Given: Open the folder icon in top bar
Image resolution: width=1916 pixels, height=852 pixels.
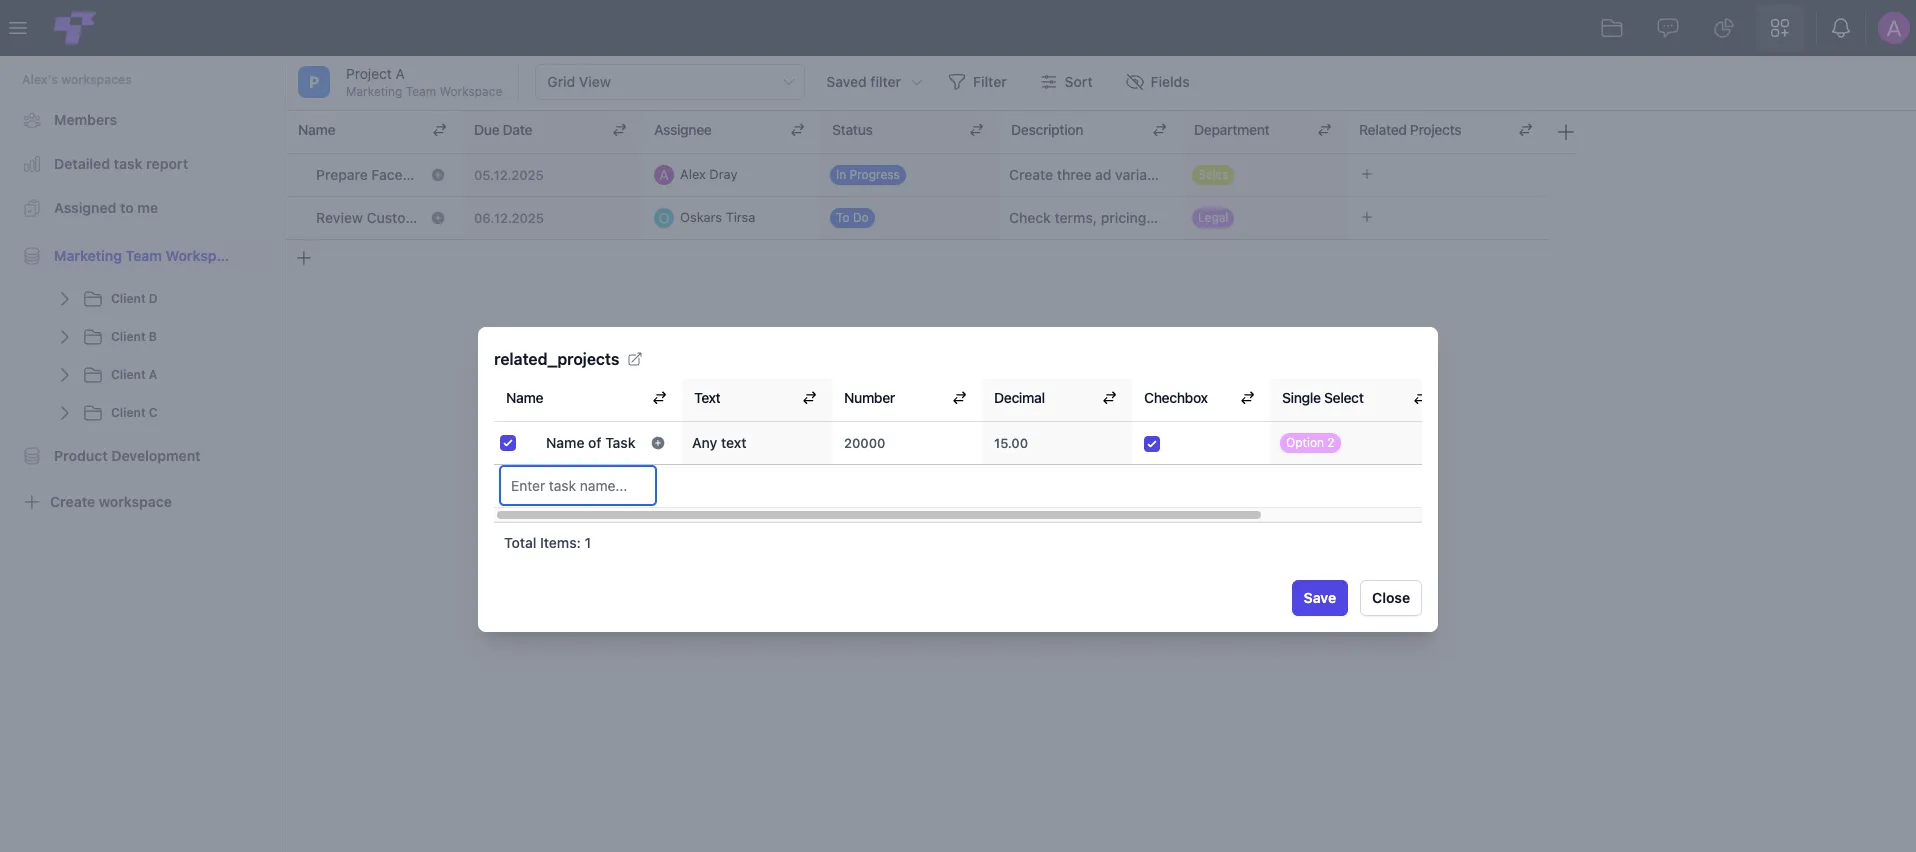Looking at the screenshot, I should coord(1612,28).
